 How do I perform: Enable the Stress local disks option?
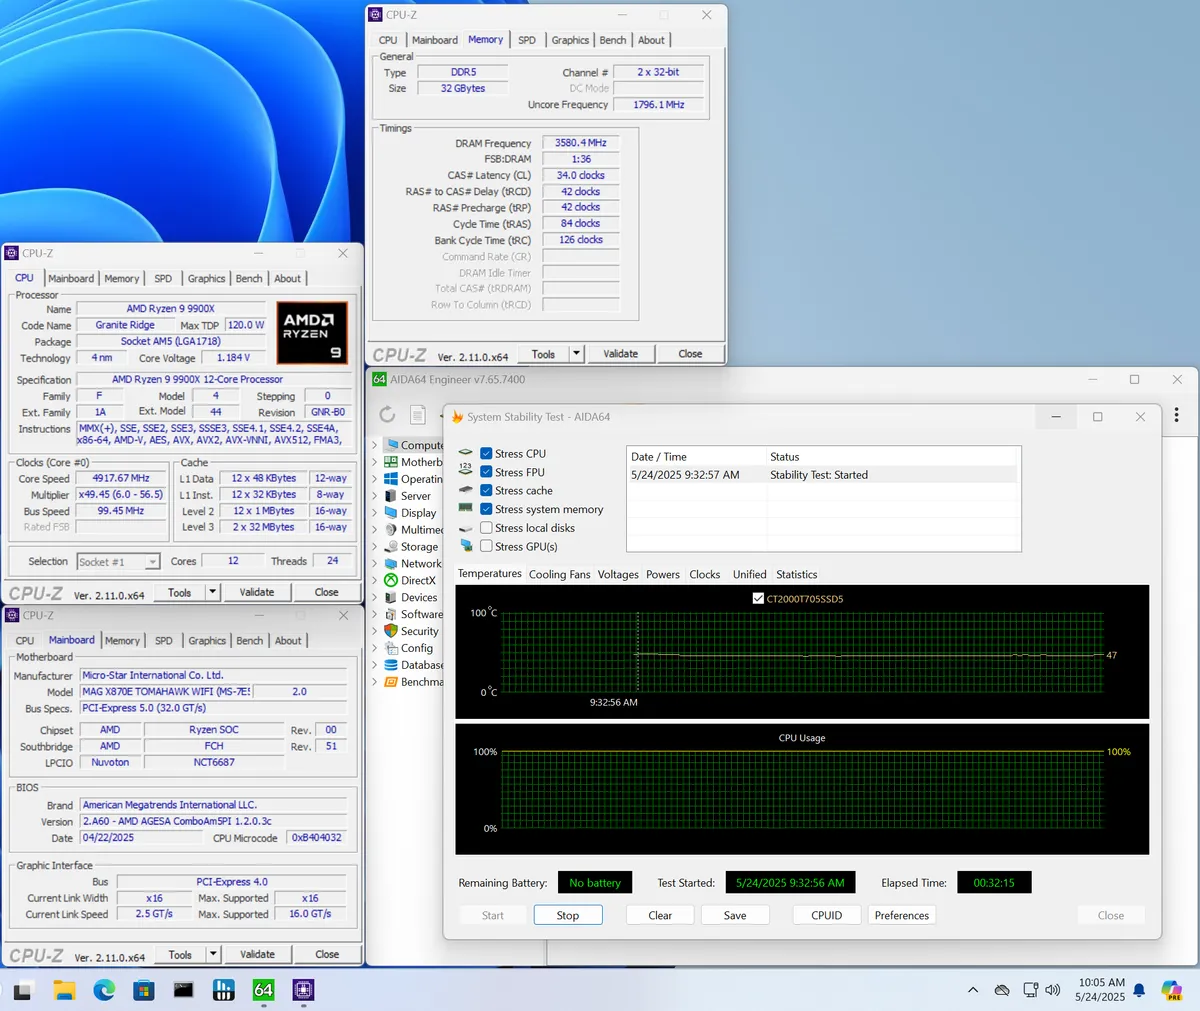click(488, 527)
